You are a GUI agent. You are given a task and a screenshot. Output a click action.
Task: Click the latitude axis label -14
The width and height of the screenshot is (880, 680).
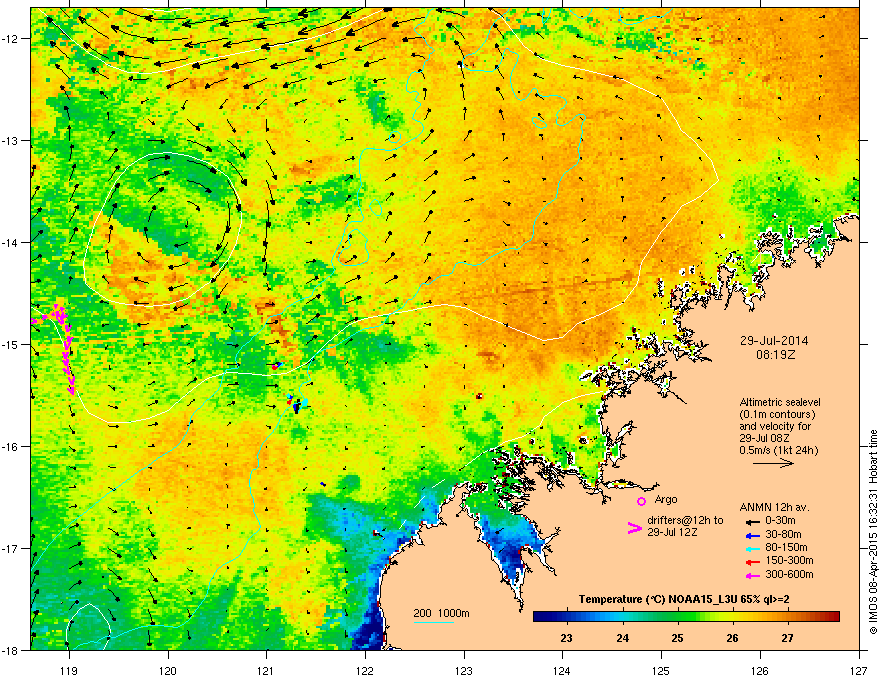[12, 242]
